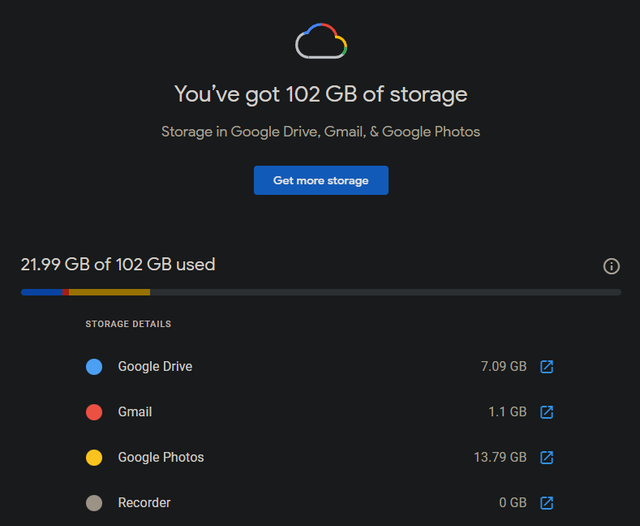Open Gmail storage external link icon
Viewport: 640px width, 526px height.
[x=547, y=412]
